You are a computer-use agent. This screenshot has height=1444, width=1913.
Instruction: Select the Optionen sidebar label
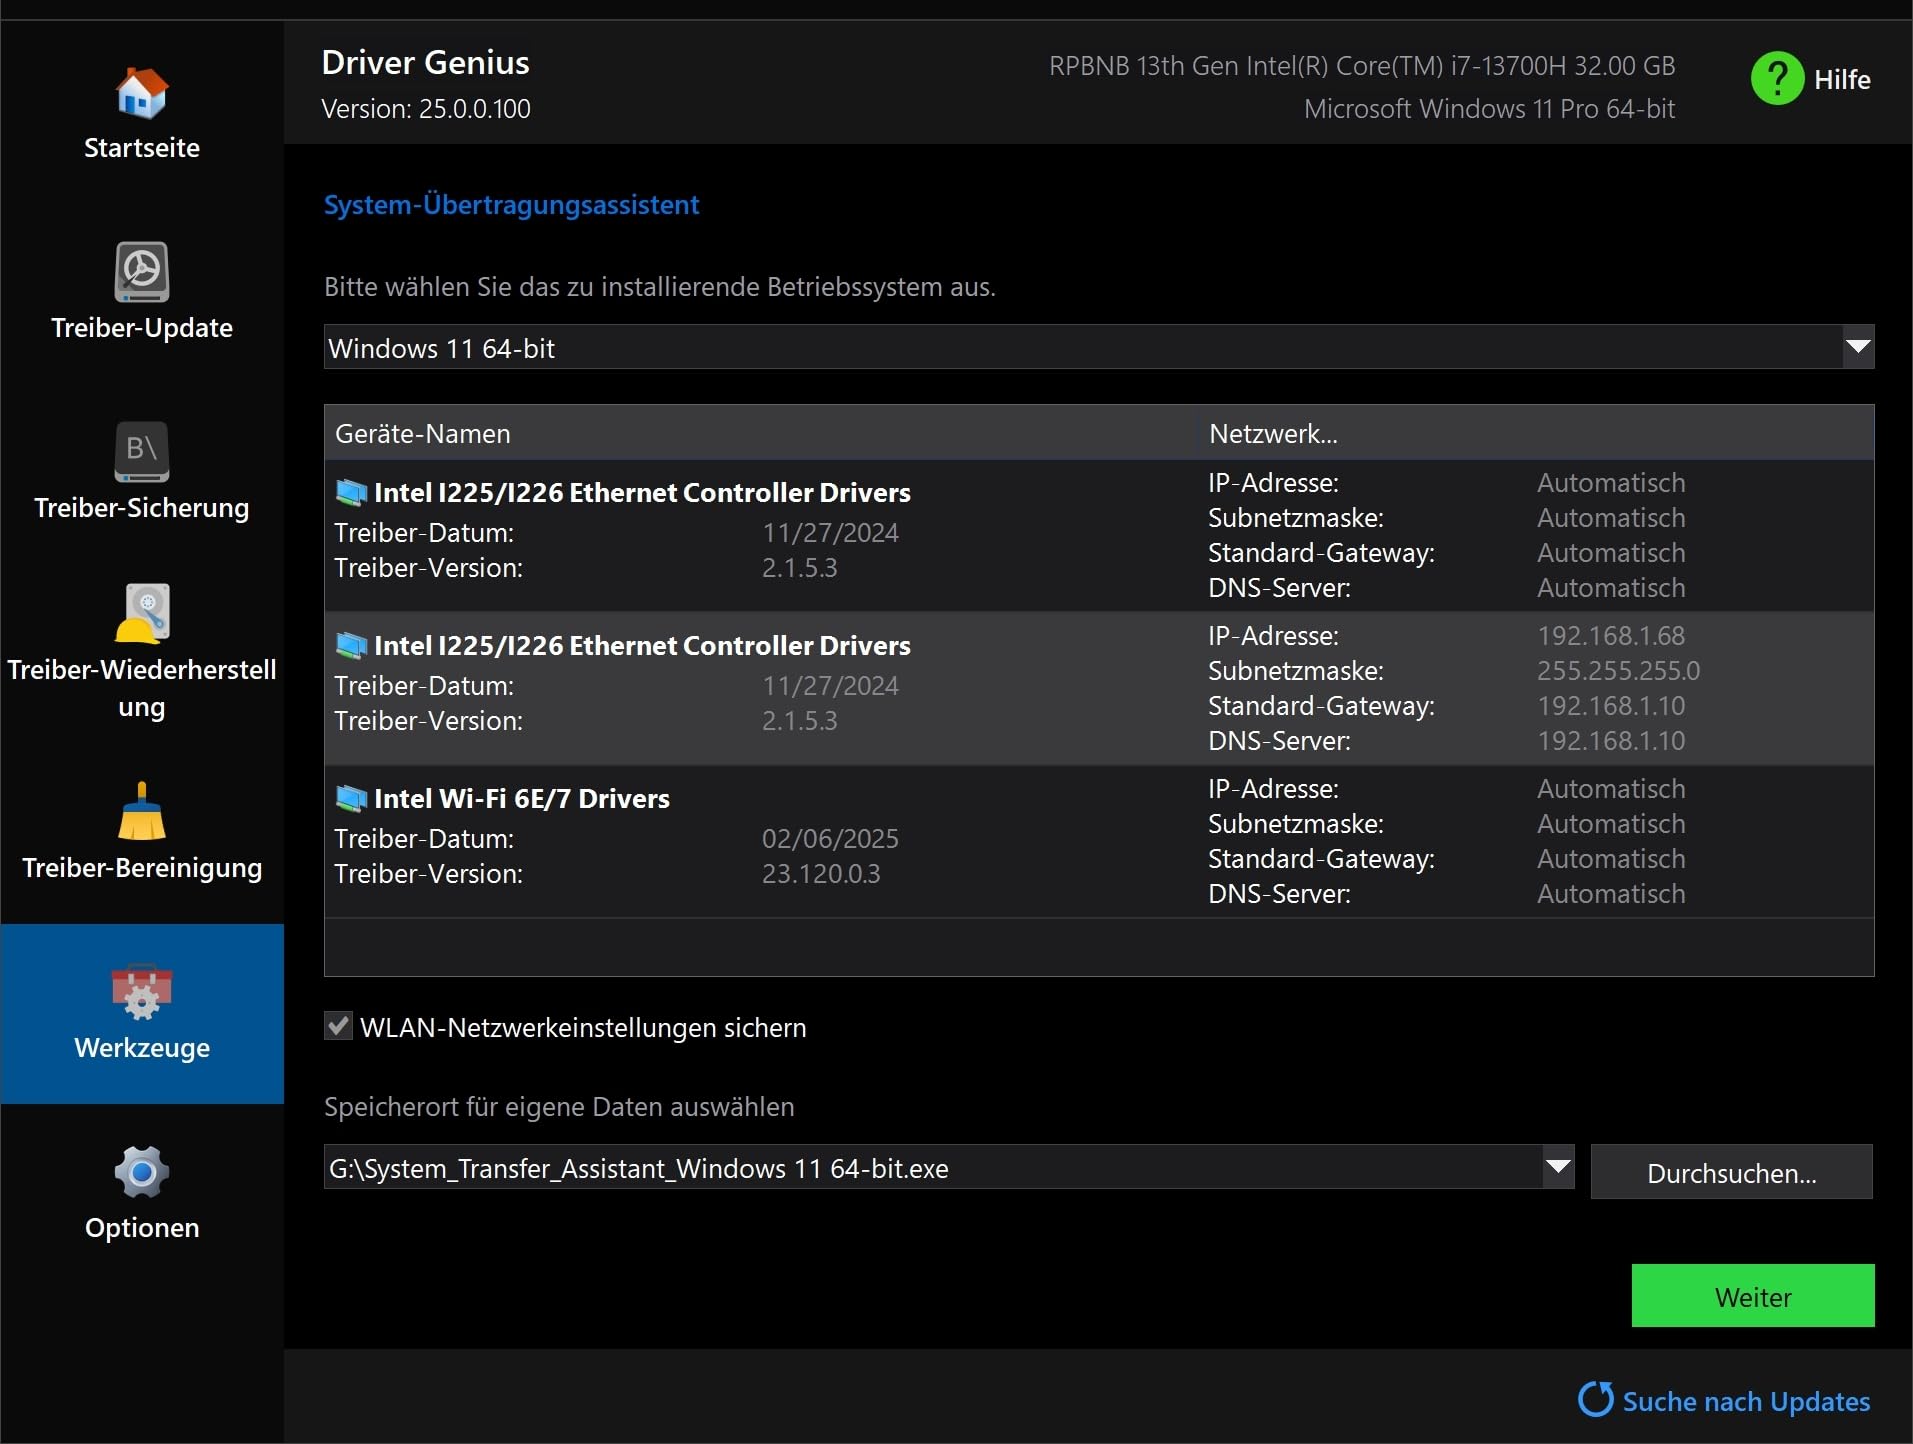142,1228
